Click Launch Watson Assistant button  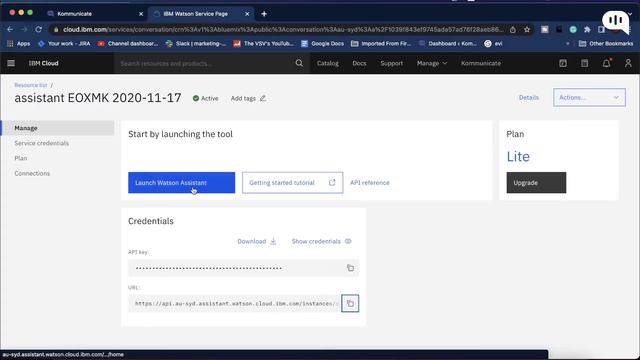pos(182,183)
